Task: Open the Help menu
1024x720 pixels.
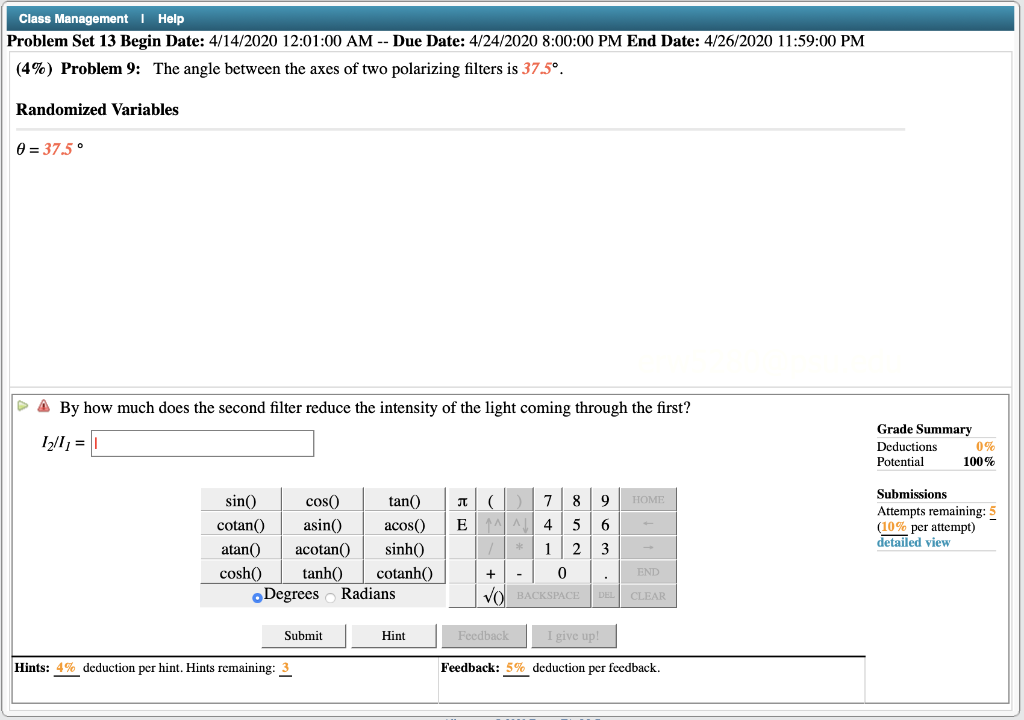Action: 170,18
